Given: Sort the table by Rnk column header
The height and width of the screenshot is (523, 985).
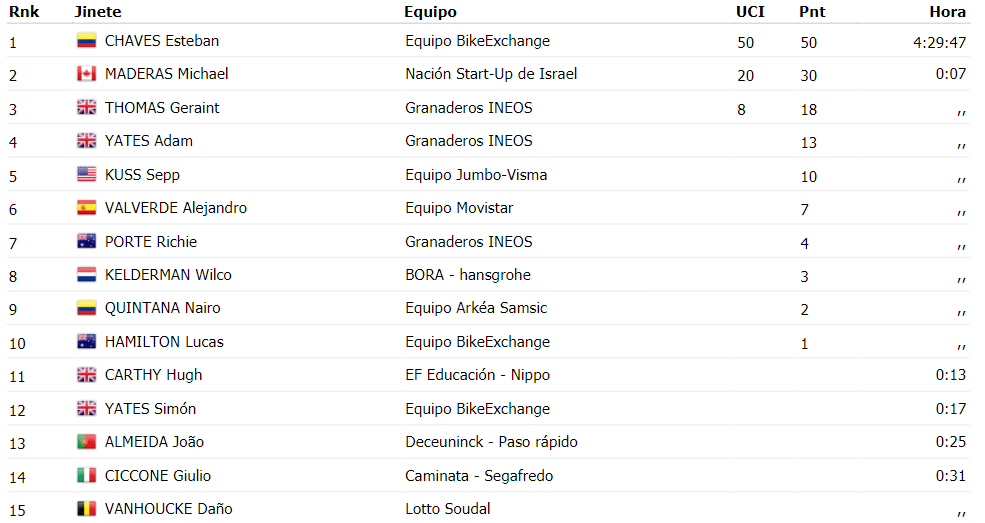Looking at the screenshot, I should coord(24,12).
